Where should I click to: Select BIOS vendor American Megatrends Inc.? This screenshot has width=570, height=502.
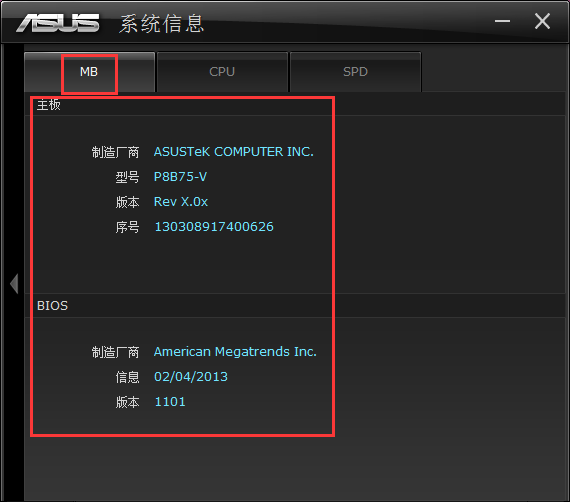point(235,352)
